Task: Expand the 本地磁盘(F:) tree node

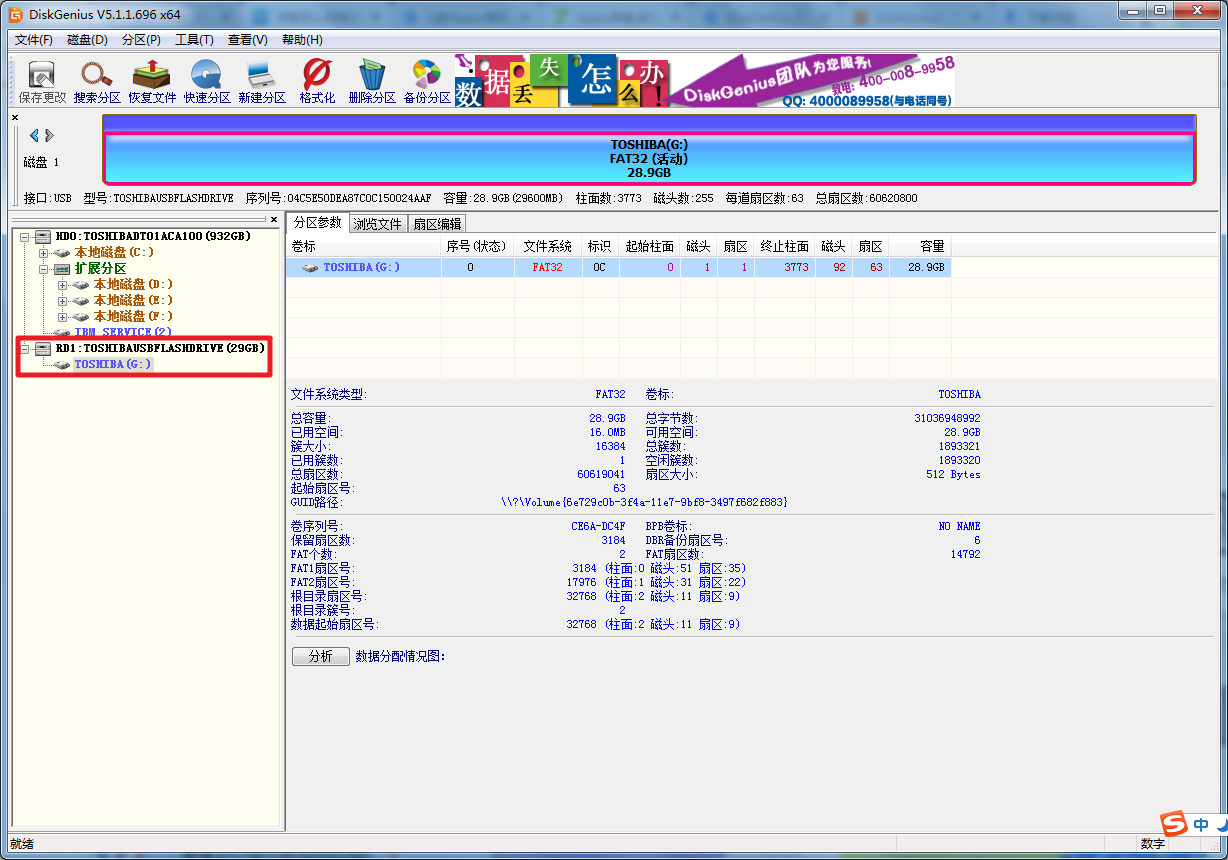Action: (63, 316)
